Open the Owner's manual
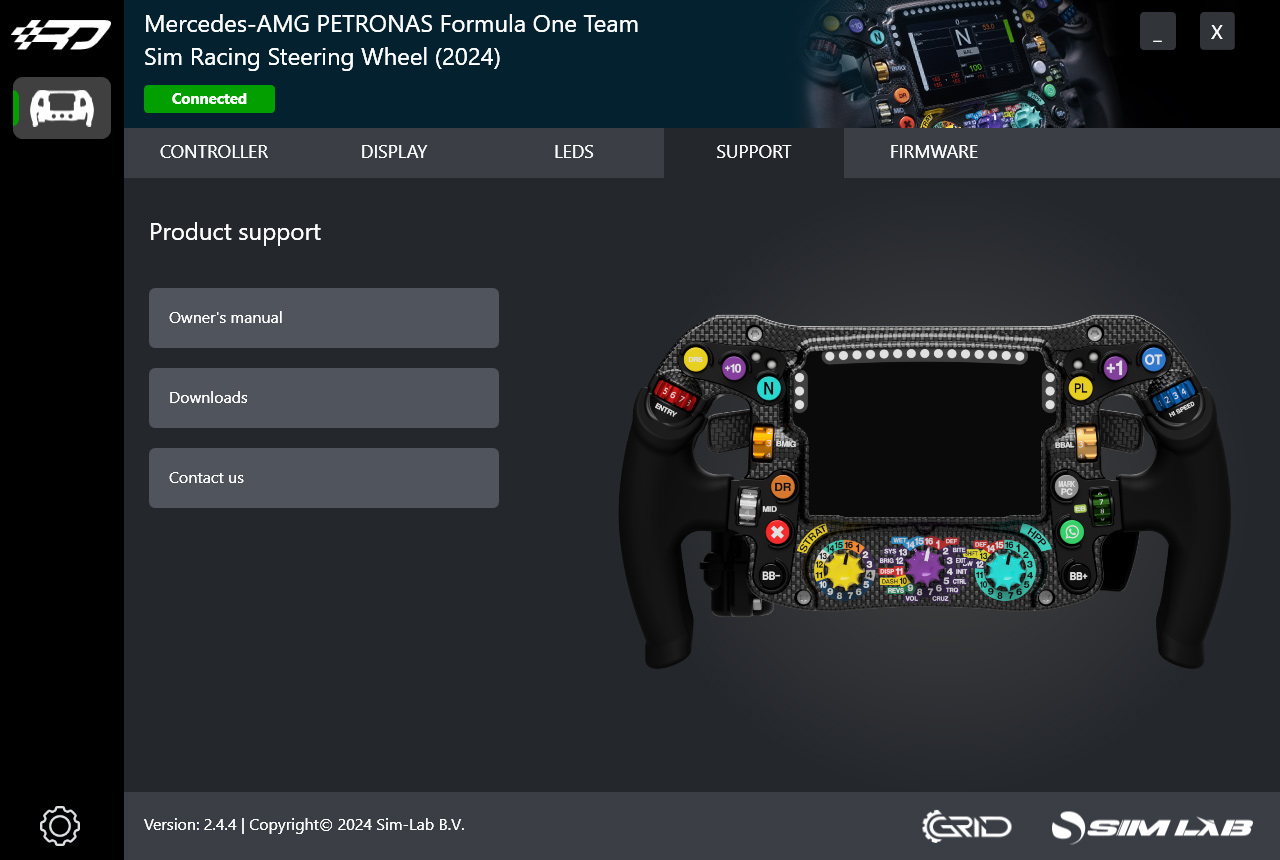This screenshot has width=1280, height=860. (x=324, y=318)
